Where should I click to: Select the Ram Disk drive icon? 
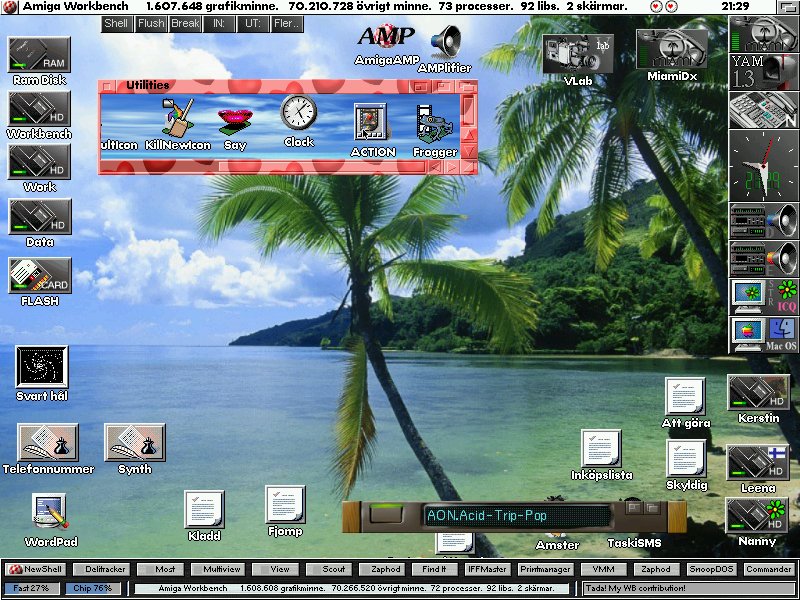coord(39,55)
